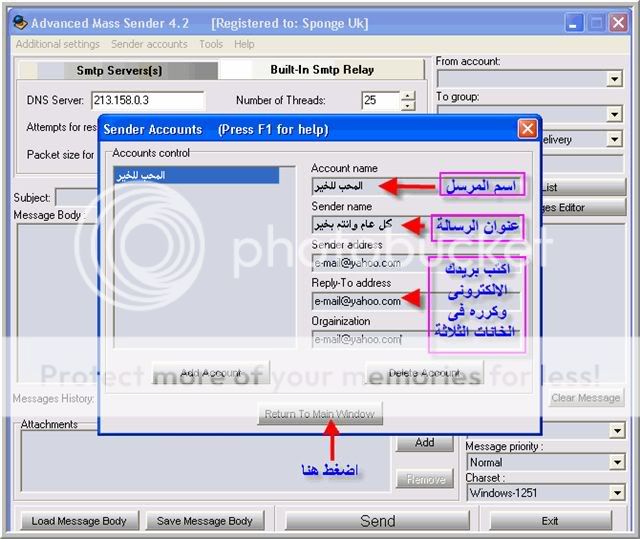Click the Exit button
This screenshot has width=640, height=539.
(550, 521)
